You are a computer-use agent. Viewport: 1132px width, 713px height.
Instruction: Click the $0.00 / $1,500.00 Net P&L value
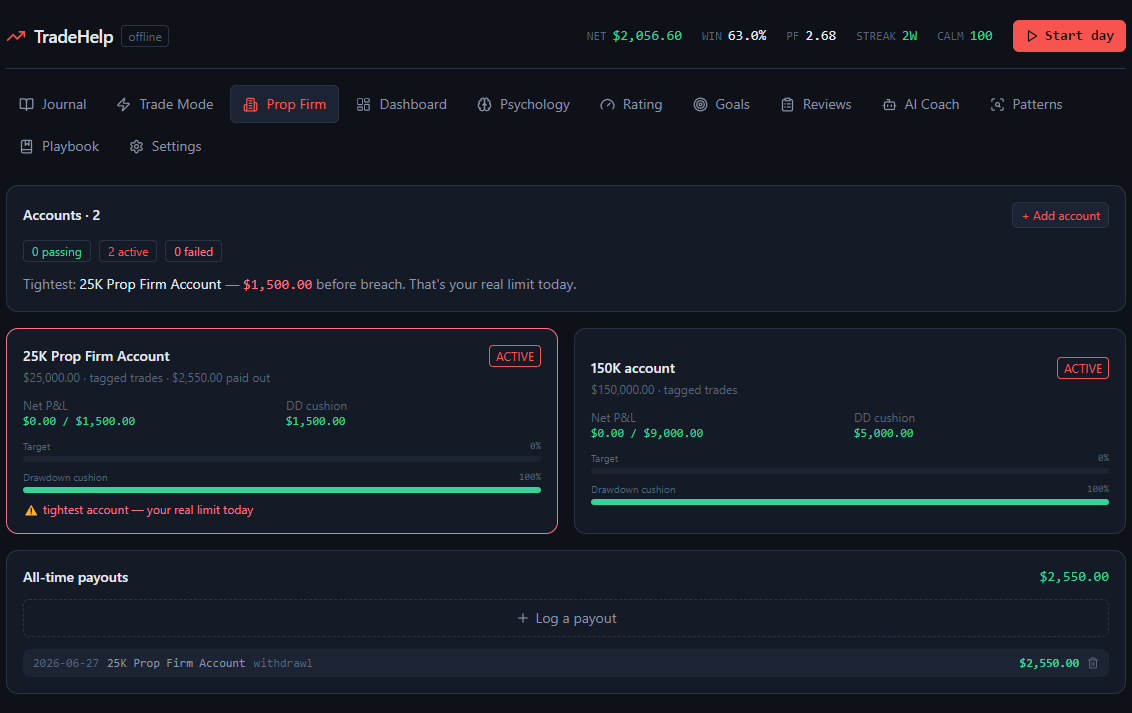point(79,421)
